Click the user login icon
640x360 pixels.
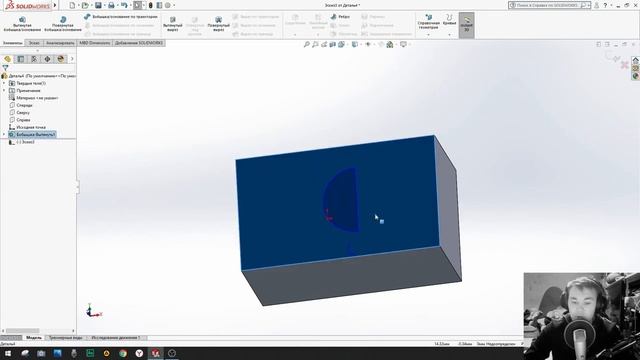point(596,5)
